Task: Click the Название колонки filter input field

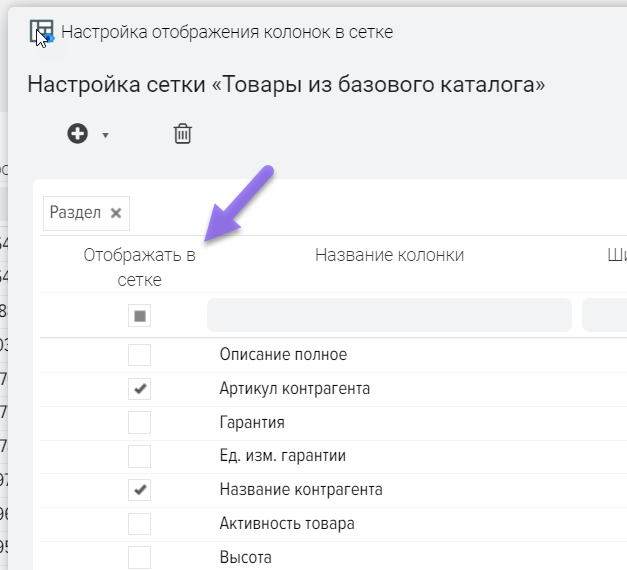Action: coord(389,315)
